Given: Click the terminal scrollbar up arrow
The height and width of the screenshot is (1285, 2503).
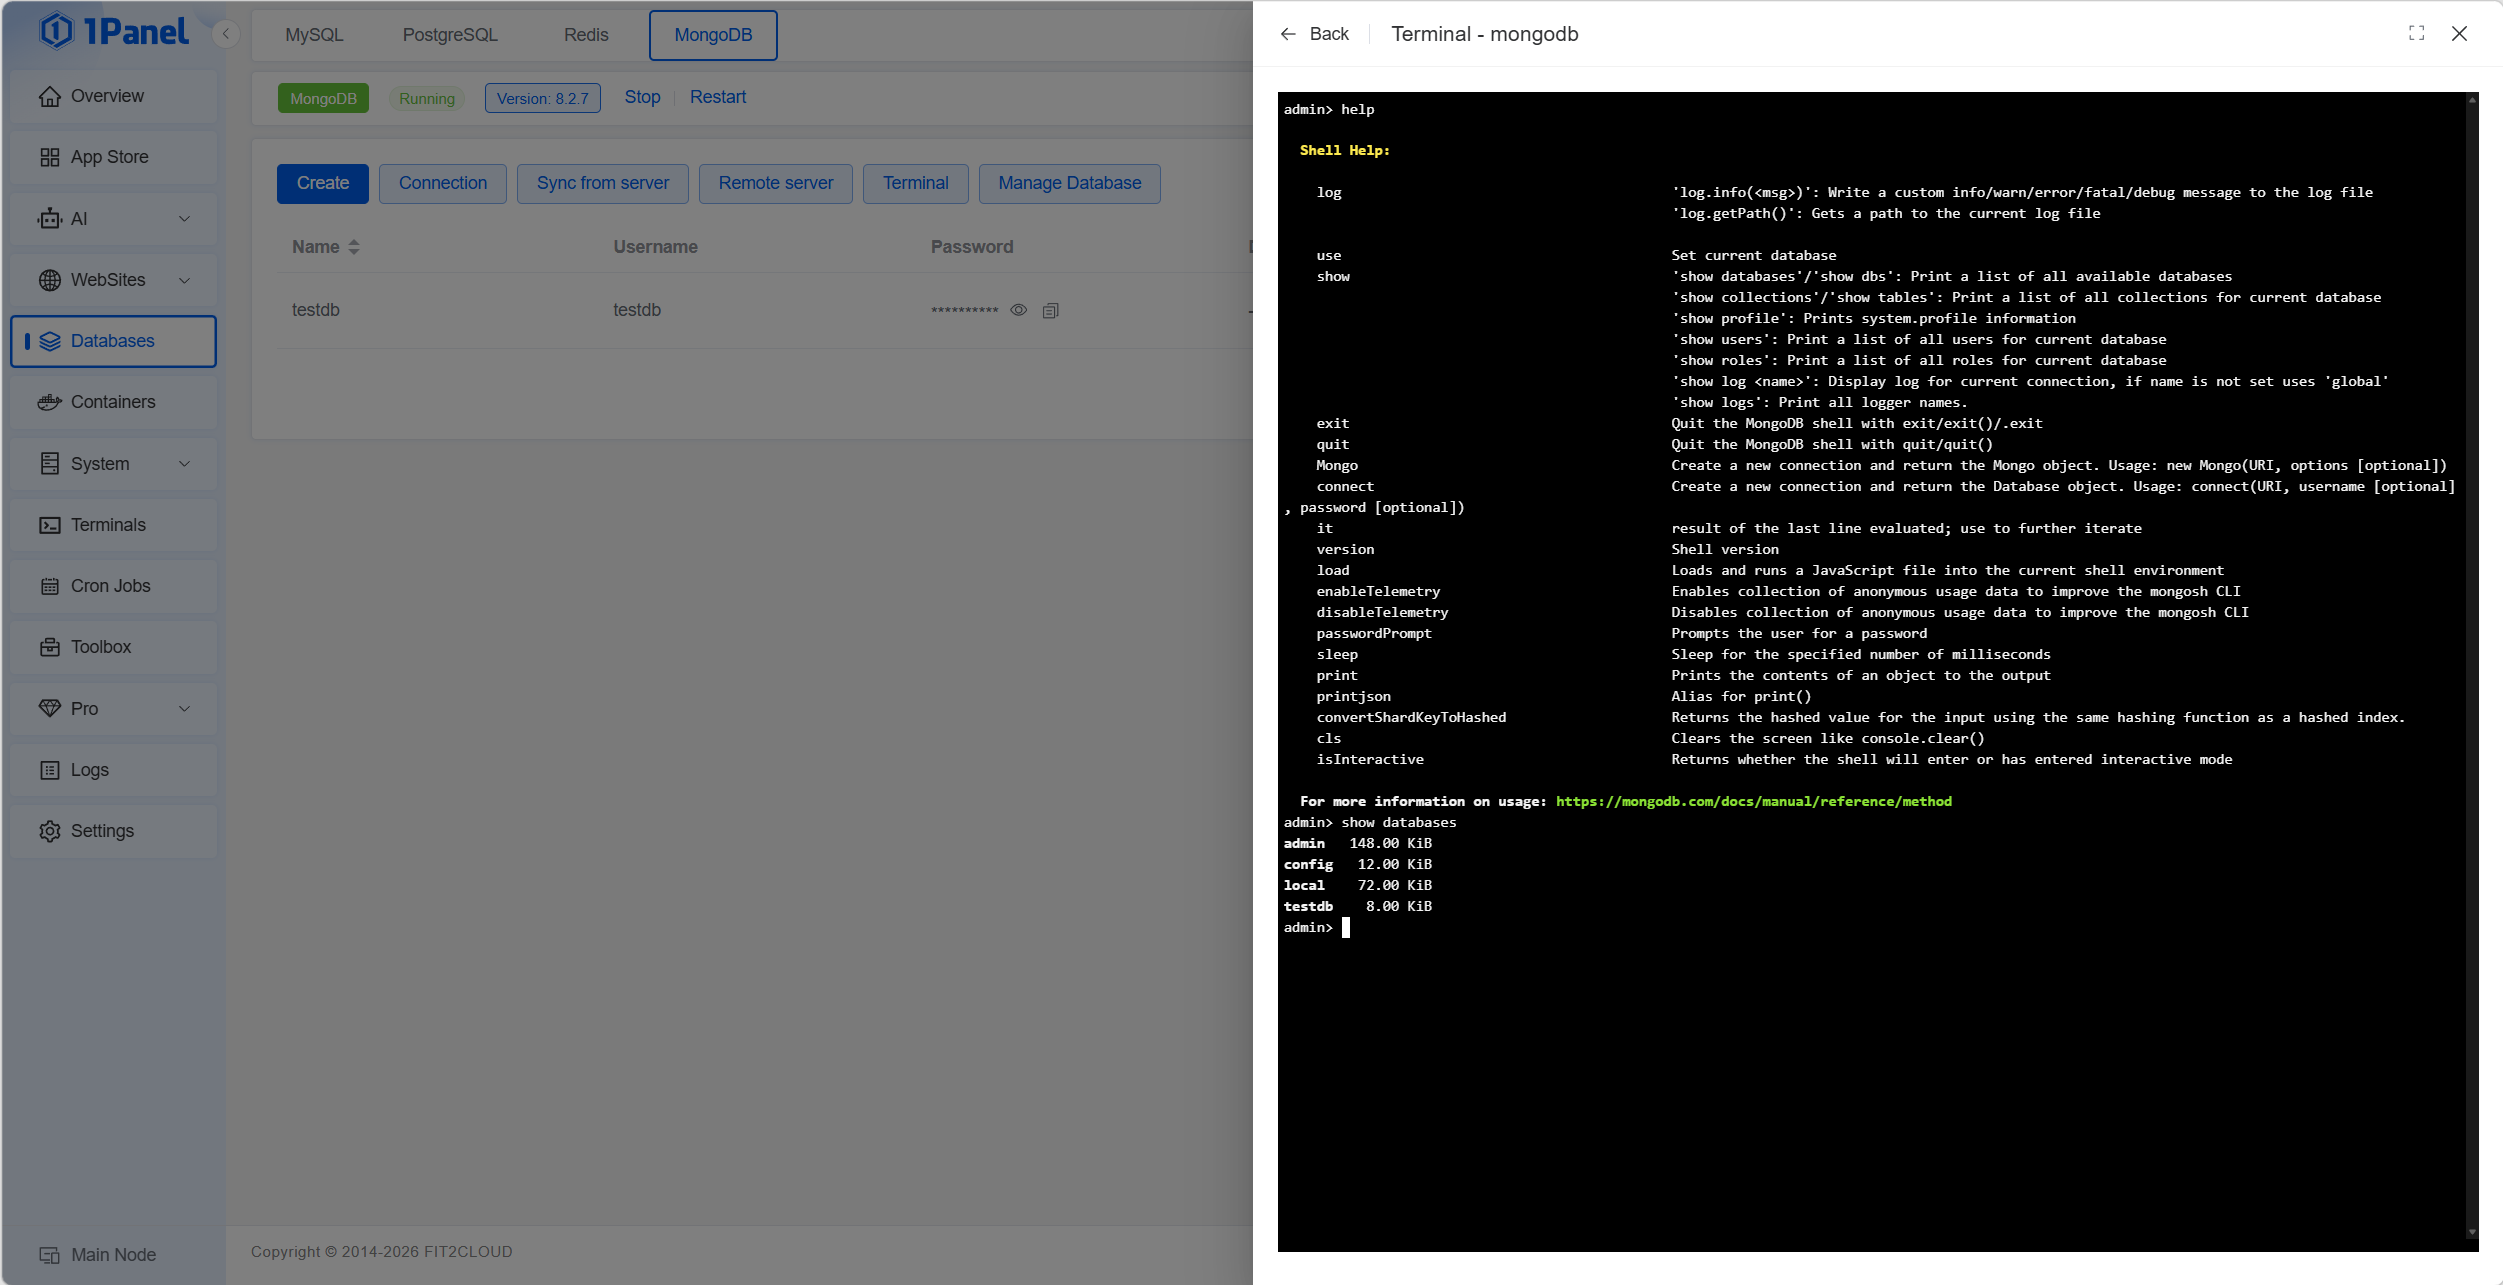Looking at the screenshot, I should pyautogui.click(x=2472, y=100).
